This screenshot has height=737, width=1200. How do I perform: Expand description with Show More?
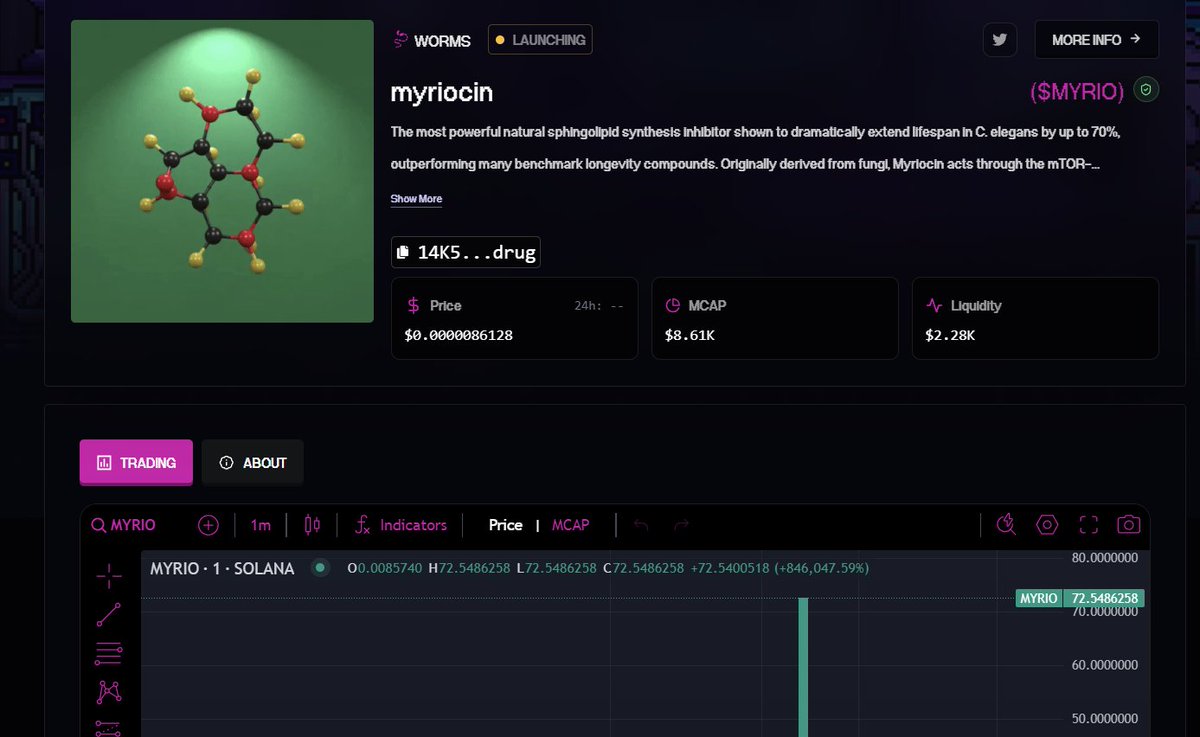[416, 199]
